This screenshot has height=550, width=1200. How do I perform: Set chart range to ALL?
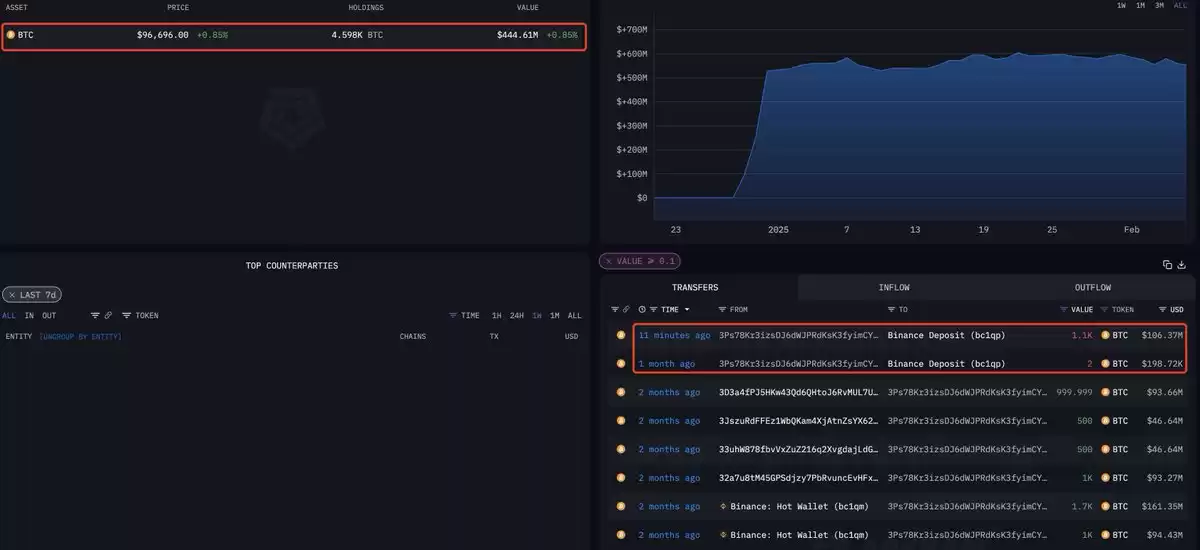point(1179,6)
